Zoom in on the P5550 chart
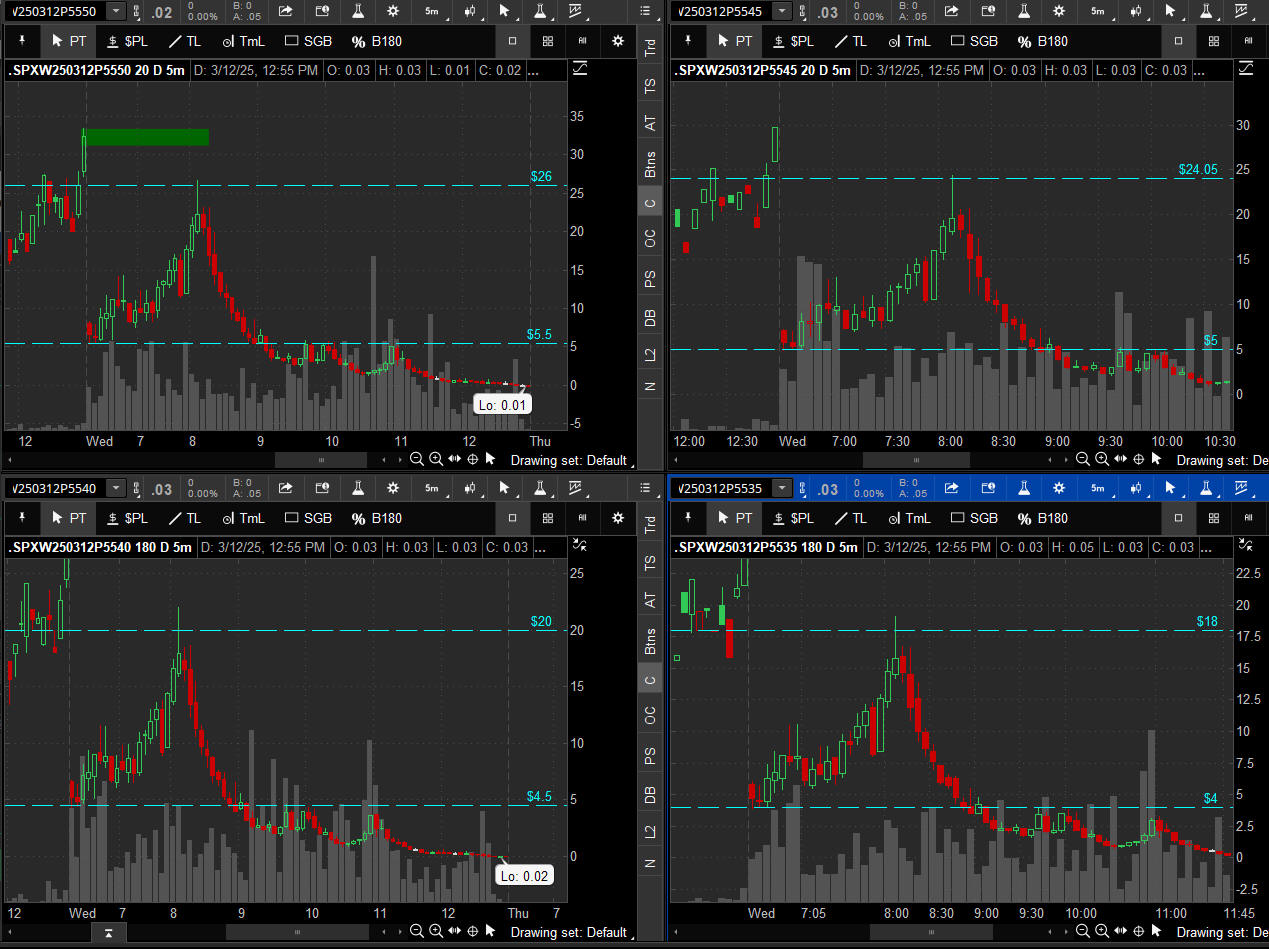1269x949 pixels. pyautogui.click(x=436, y=459)
